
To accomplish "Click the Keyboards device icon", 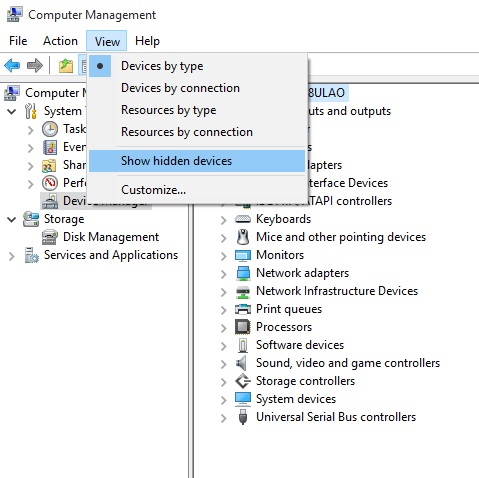I will (243, 219).
